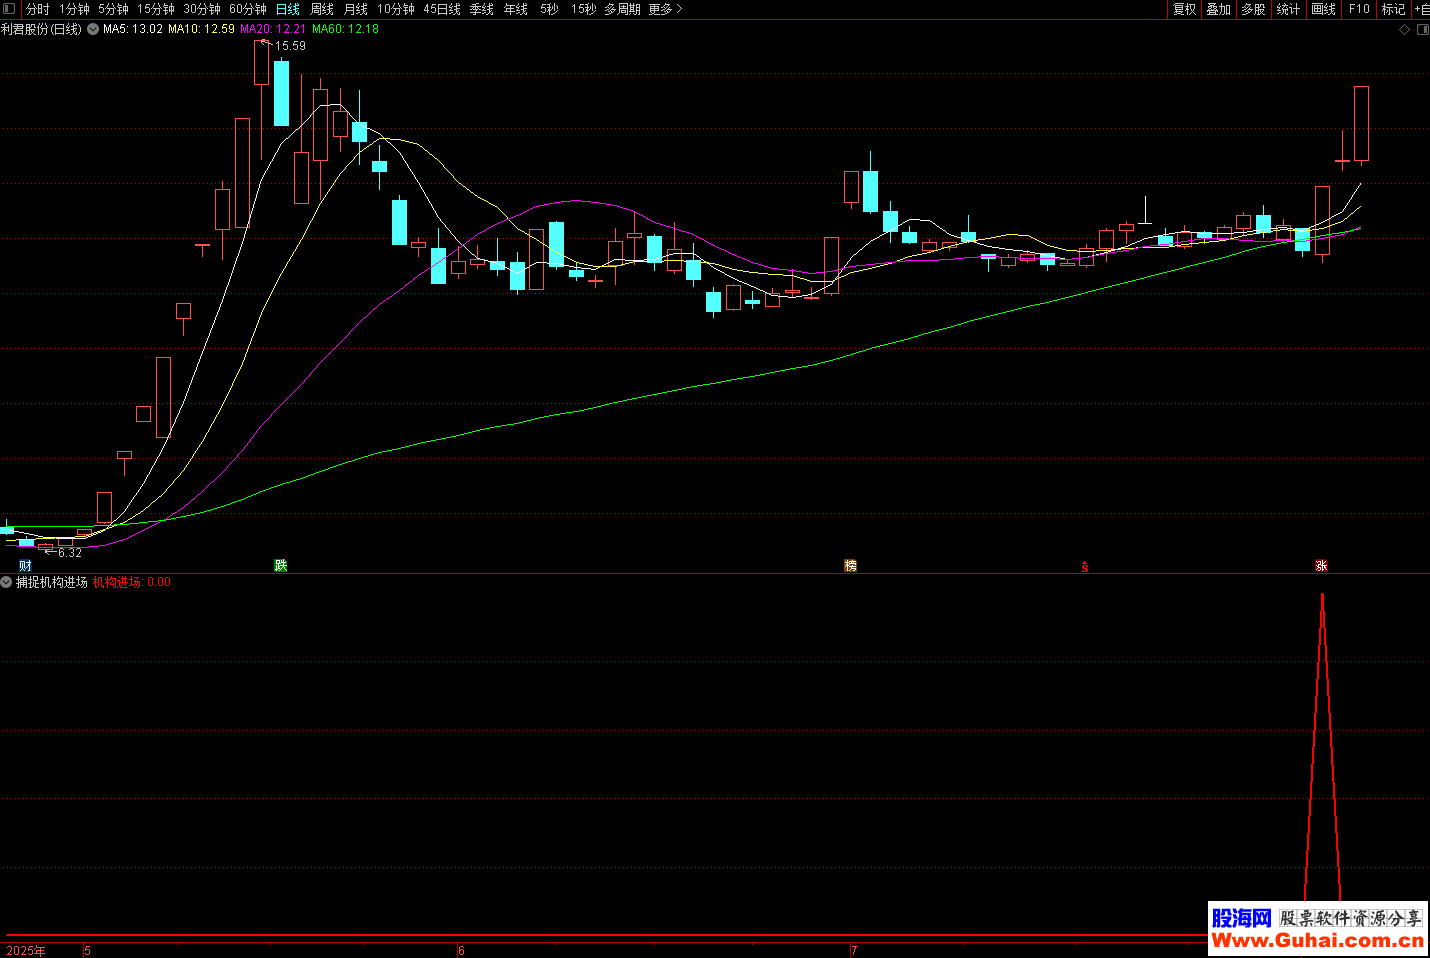
Task: Open the 画线 drawing tools button
Action: [1324, 9]
